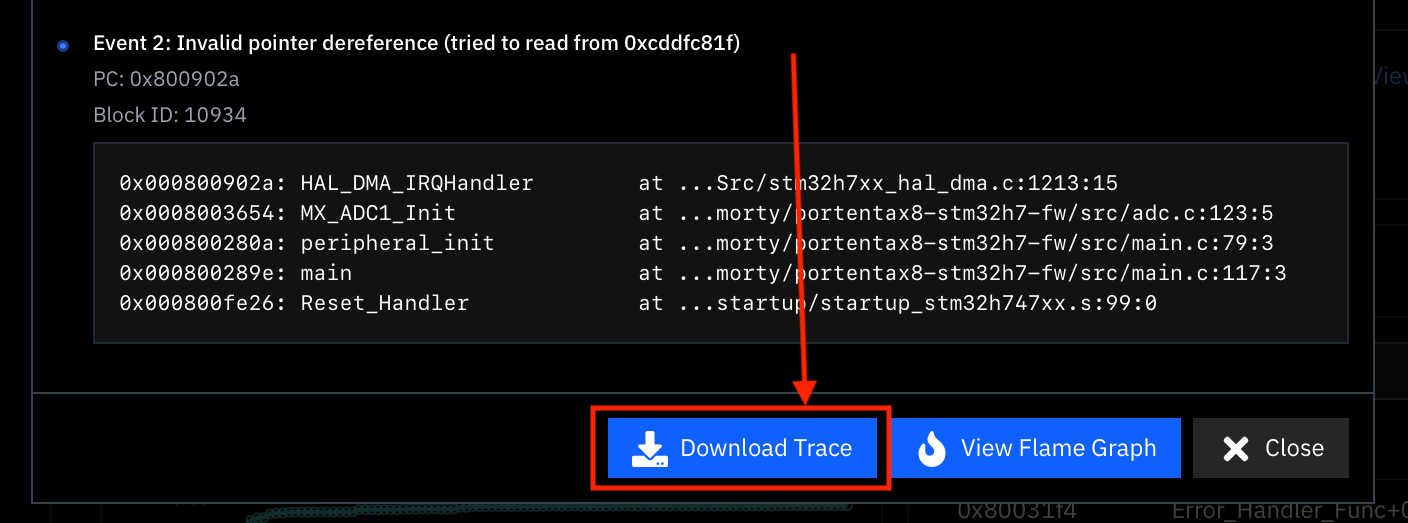The width and height of the screenshot is (1408, 523).
Task: Click the PC: 0x800902a text
Action: pyautogui.click(x=166, y=79)
